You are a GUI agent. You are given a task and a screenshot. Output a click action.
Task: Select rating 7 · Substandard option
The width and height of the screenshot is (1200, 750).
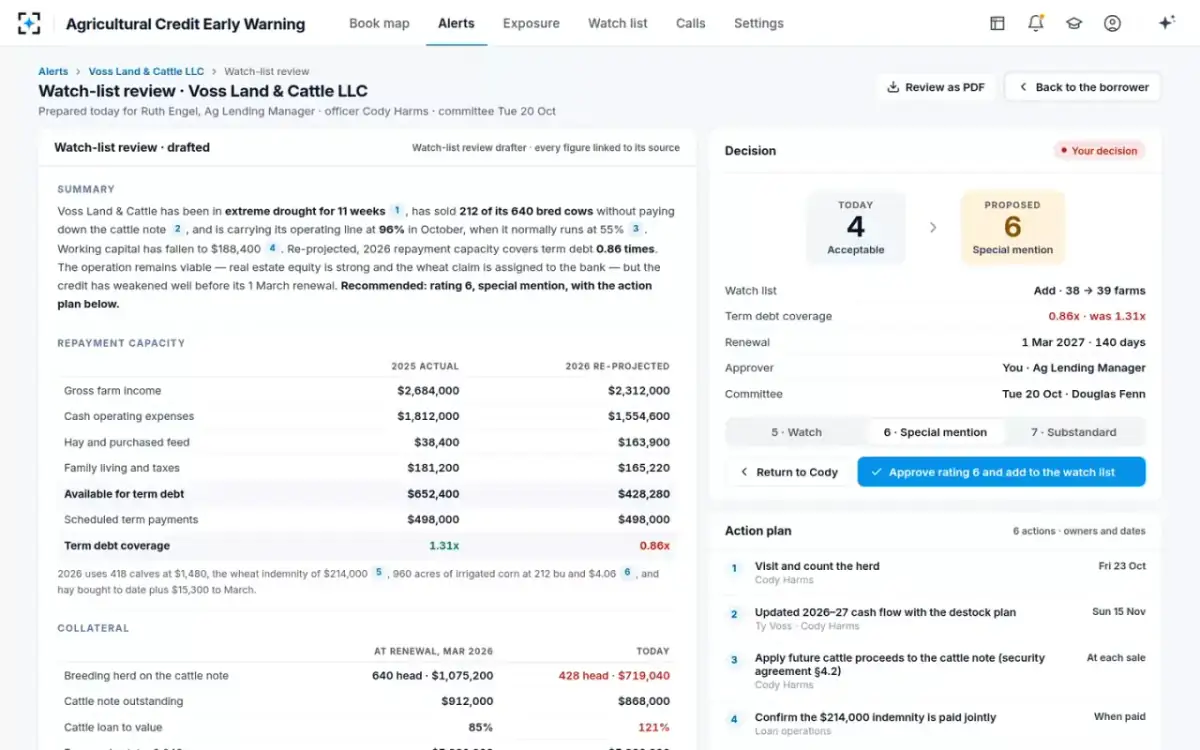1074,432
